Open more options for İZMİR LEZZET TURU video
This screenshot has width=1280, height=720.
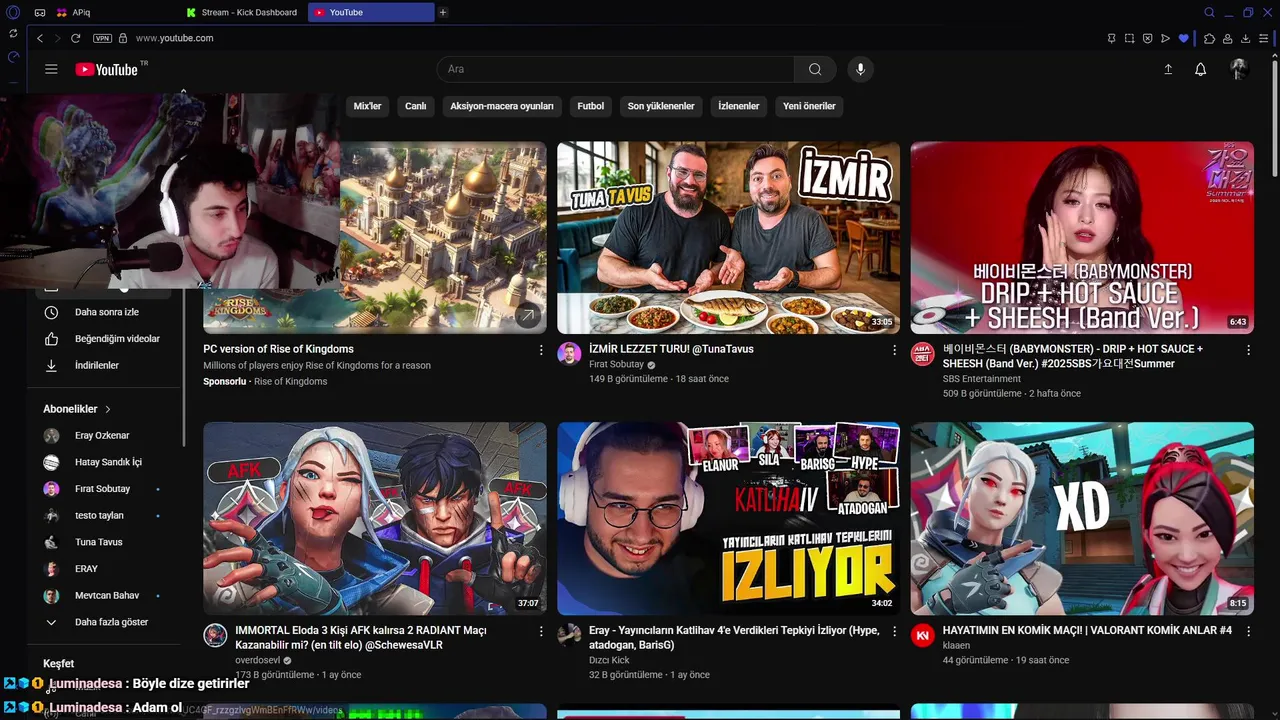point(895,350)
